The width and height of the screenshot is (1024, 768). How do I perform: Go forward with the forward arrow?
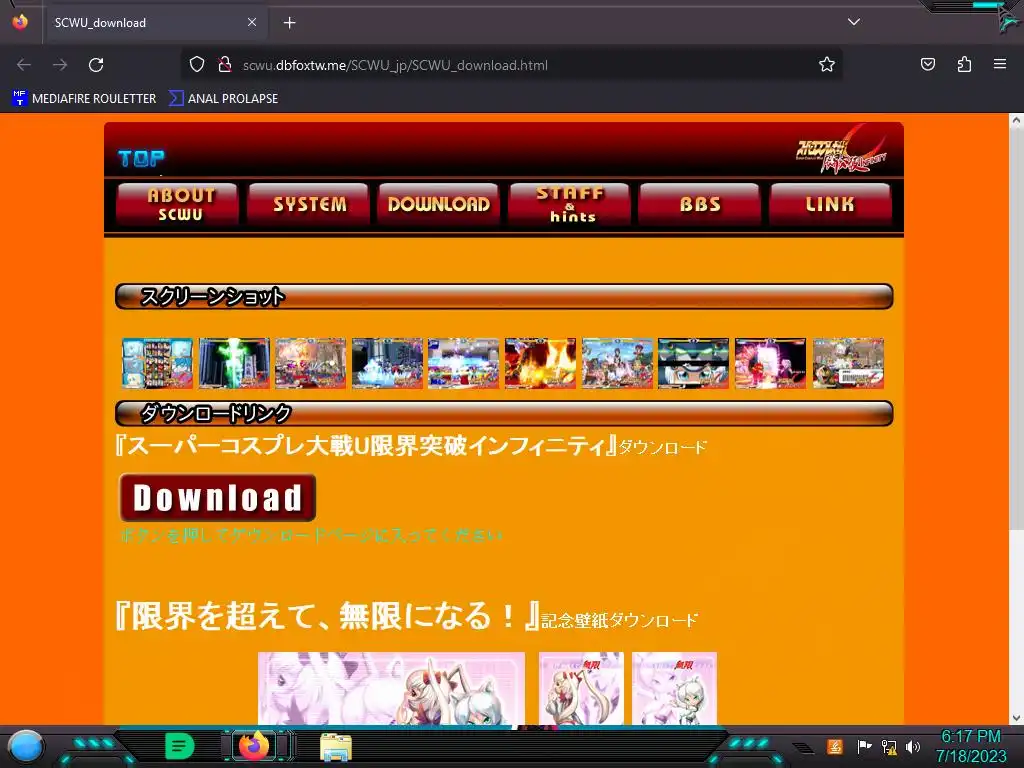point(60,65)
